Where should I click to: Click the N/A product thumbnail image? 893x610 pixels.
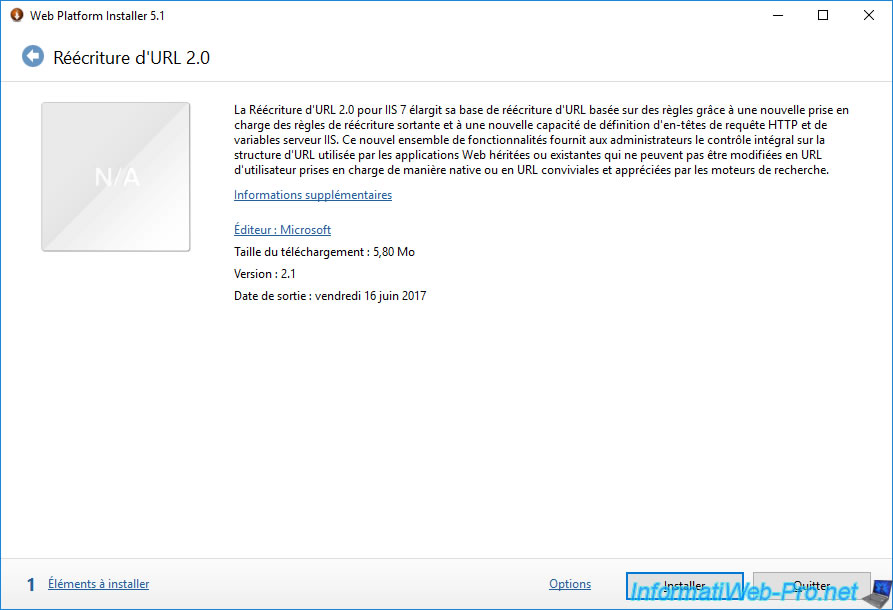tap(116, 177)
